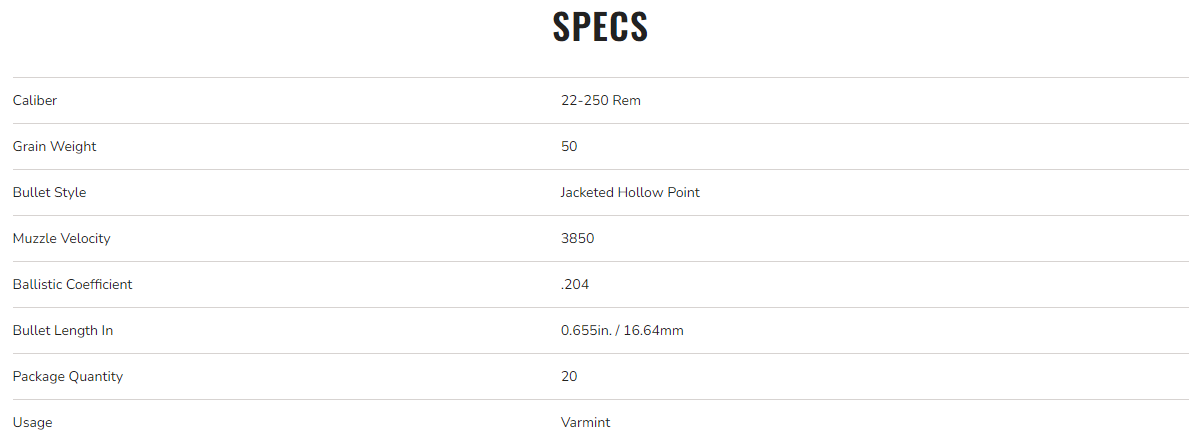1199x444 pixels.
Task: Select the grain weight value 50
Action: pos(569,146)
